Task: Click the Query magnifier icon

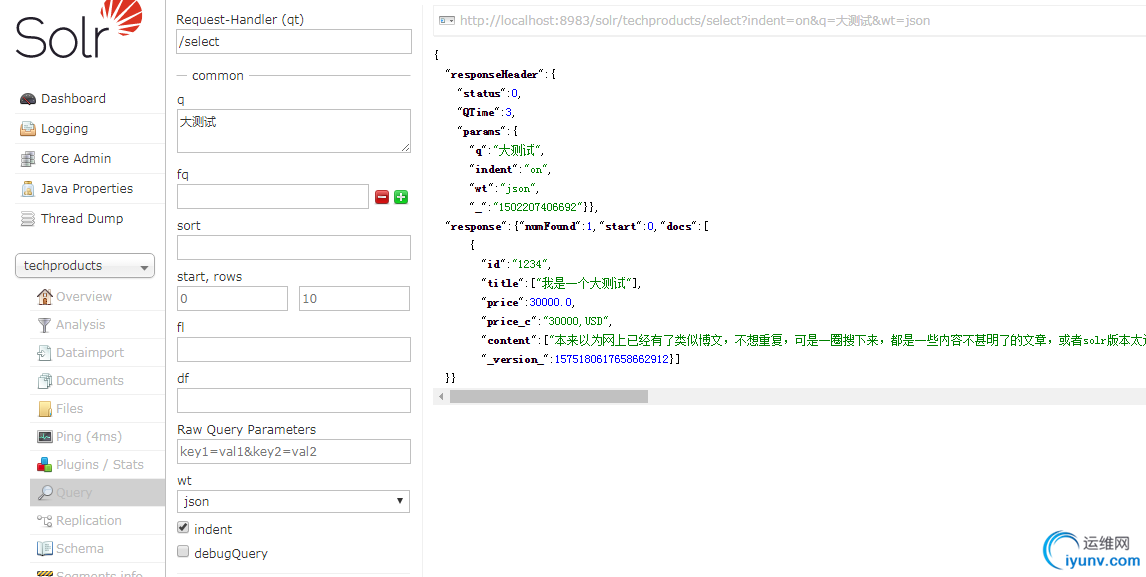Action: (x=45, y=492)
